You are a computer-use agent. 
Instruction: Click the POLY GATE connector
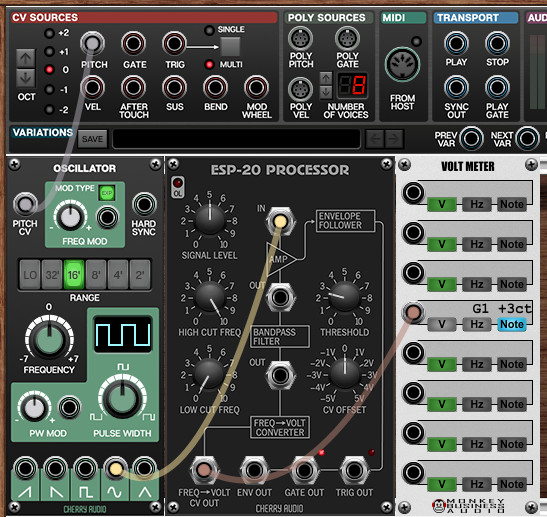pos(347,38)
